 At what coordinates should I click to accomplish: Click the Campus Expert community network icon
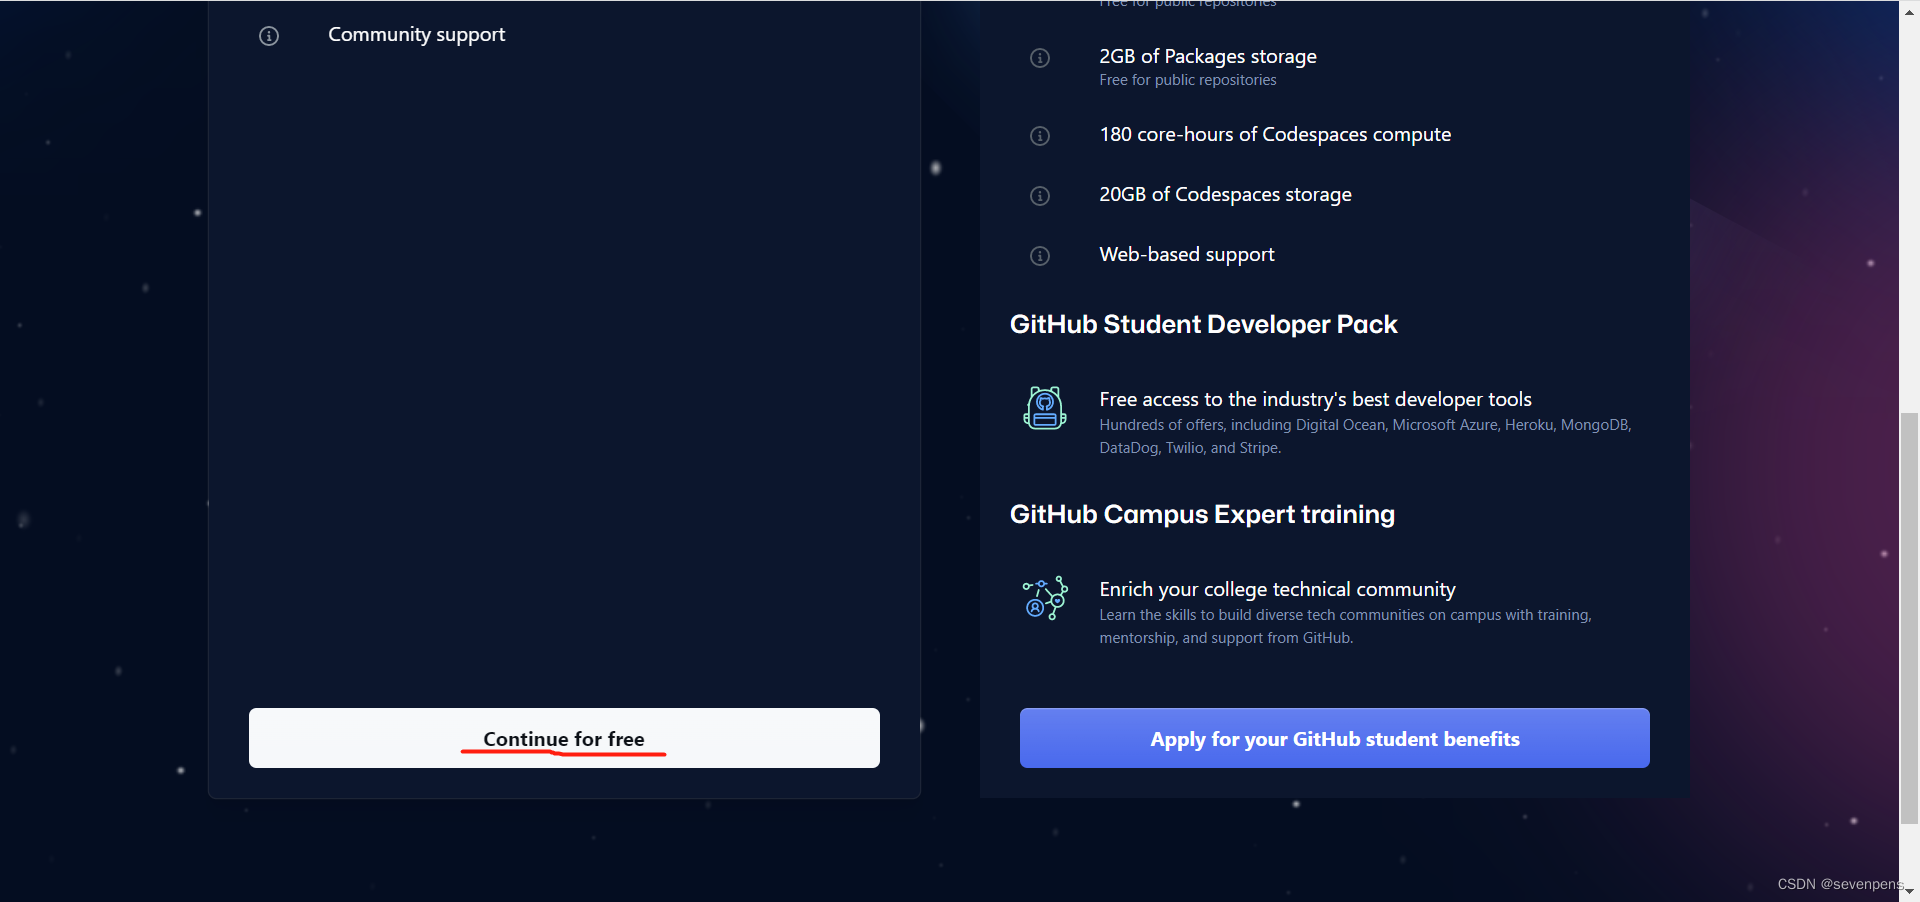(1045, 598)
